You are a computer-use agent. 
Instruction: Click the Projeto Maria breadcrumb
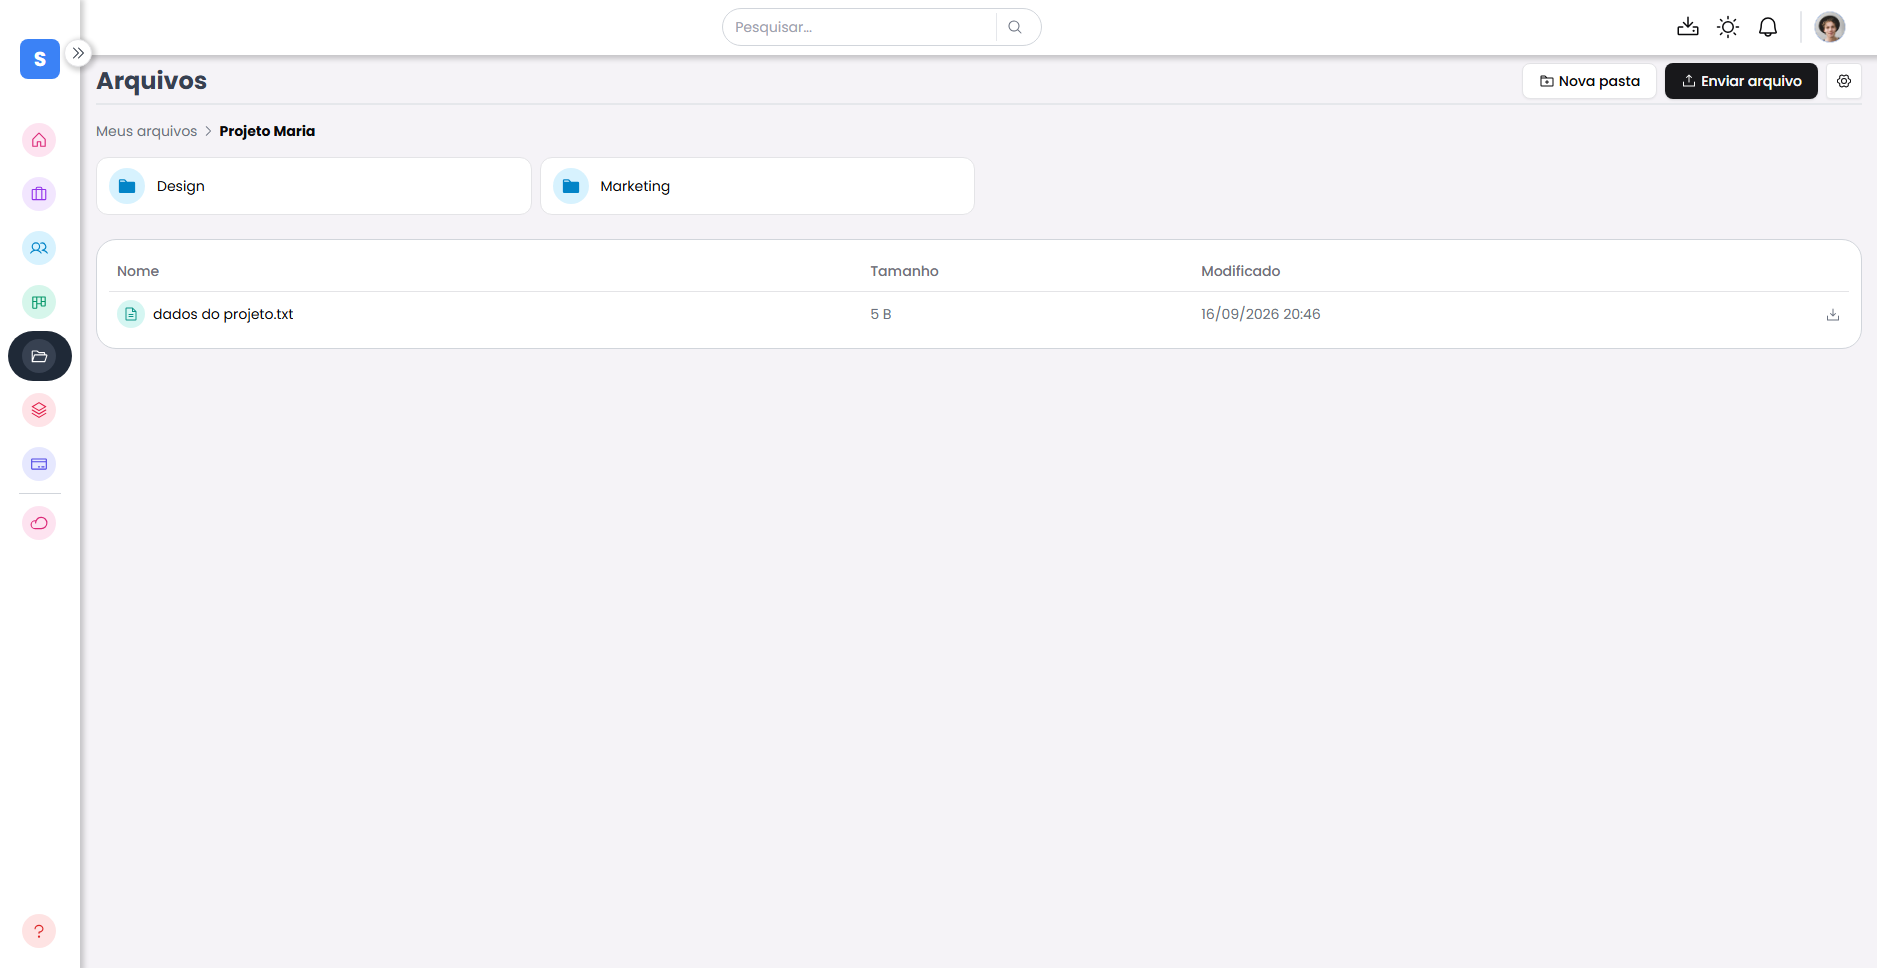(267, 131)
